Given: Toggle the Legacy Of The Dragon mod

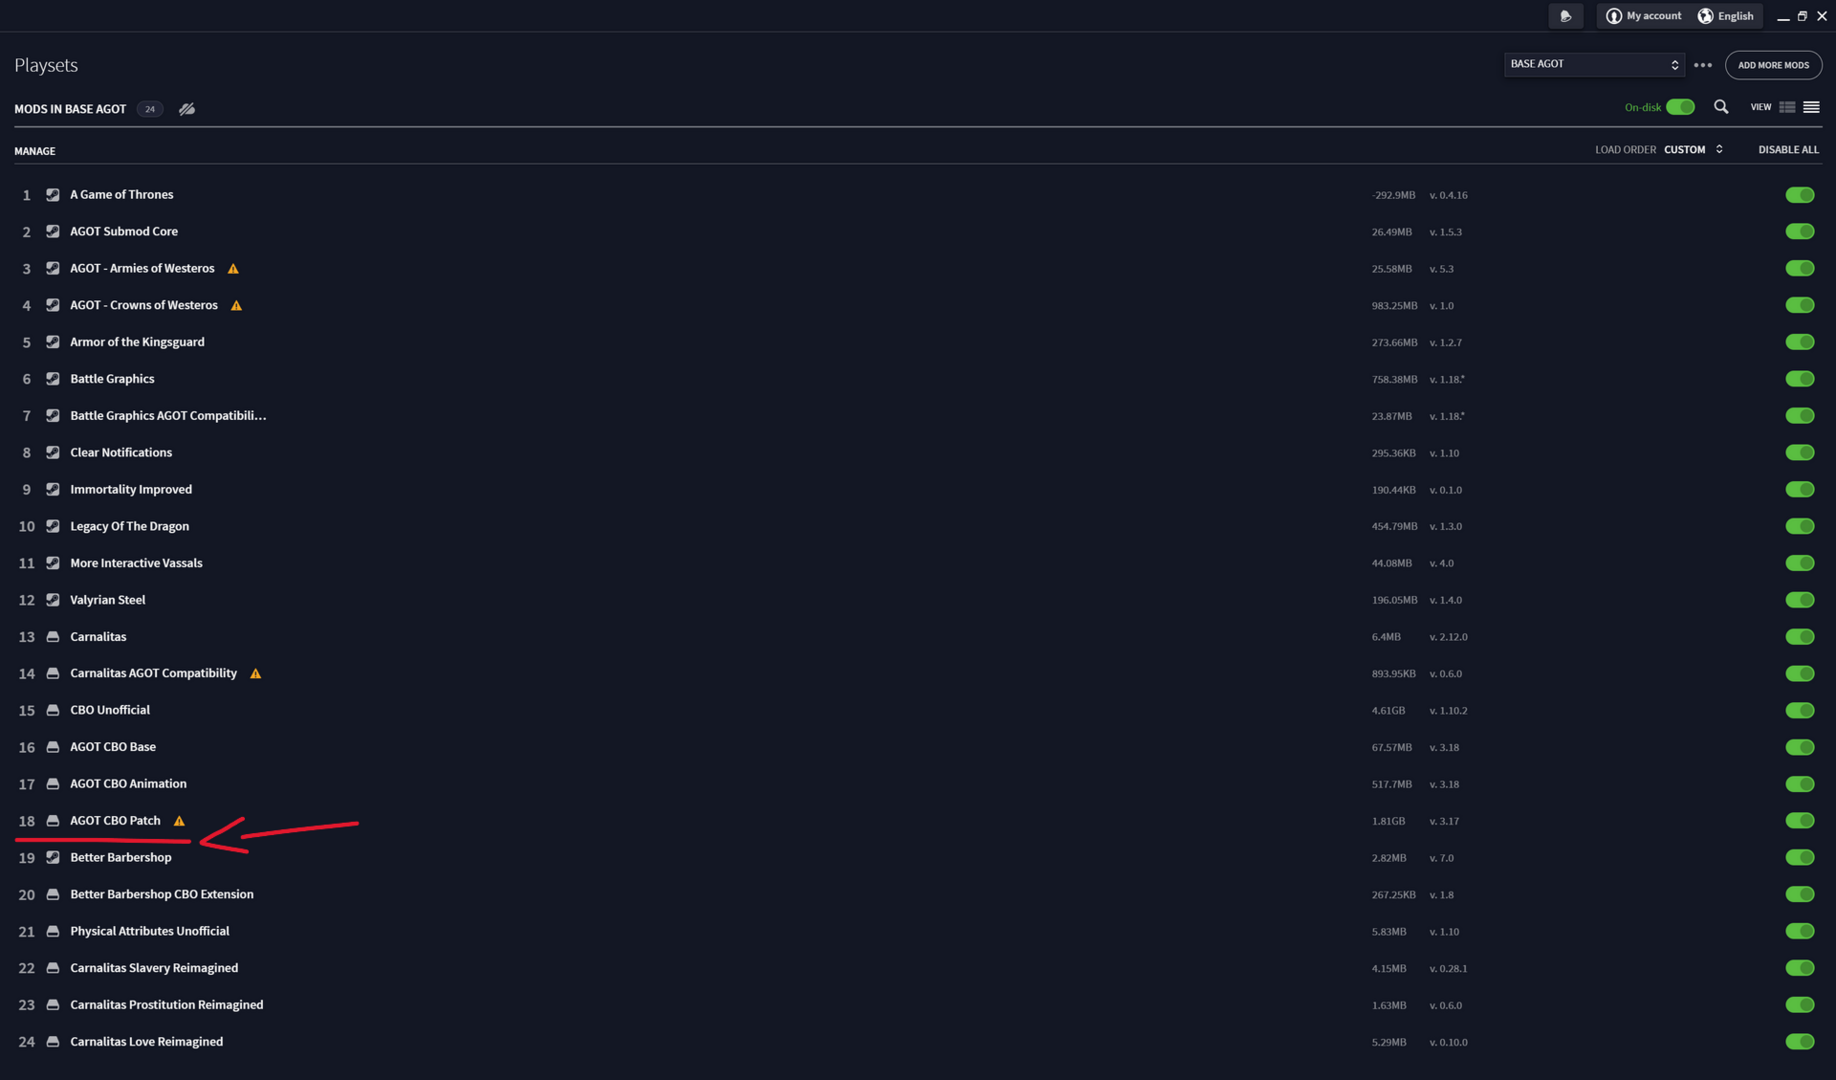Looking at the screenshot, I should click(x=1800, y=526).
